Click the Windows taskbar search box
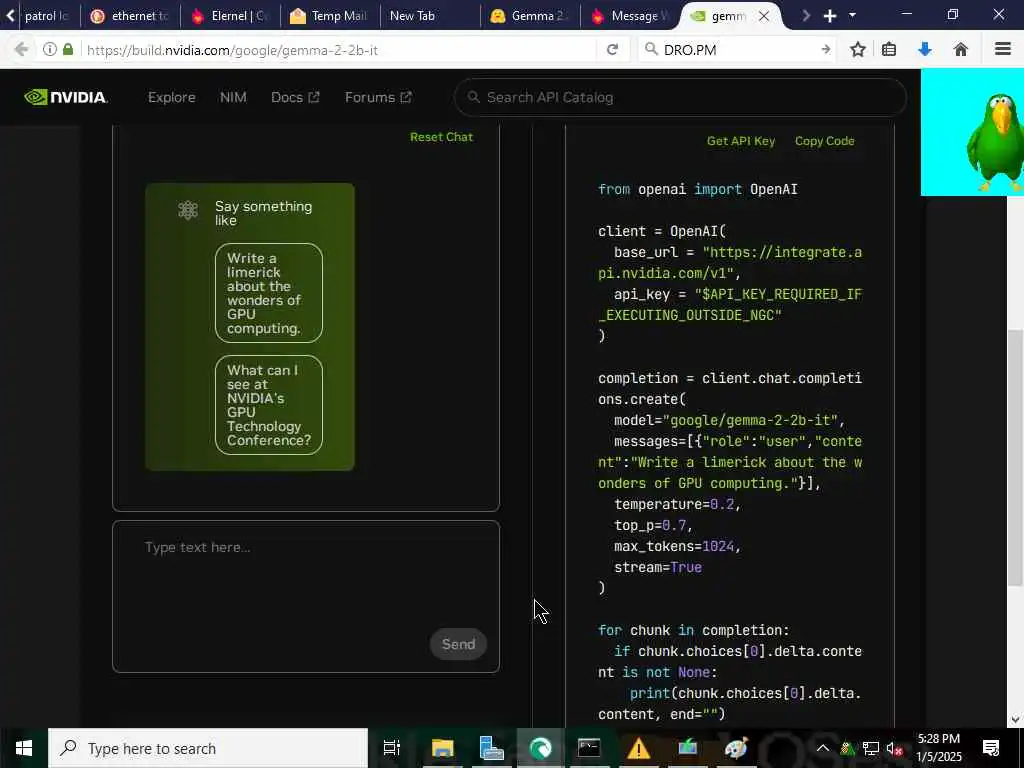 coord(208,748)
